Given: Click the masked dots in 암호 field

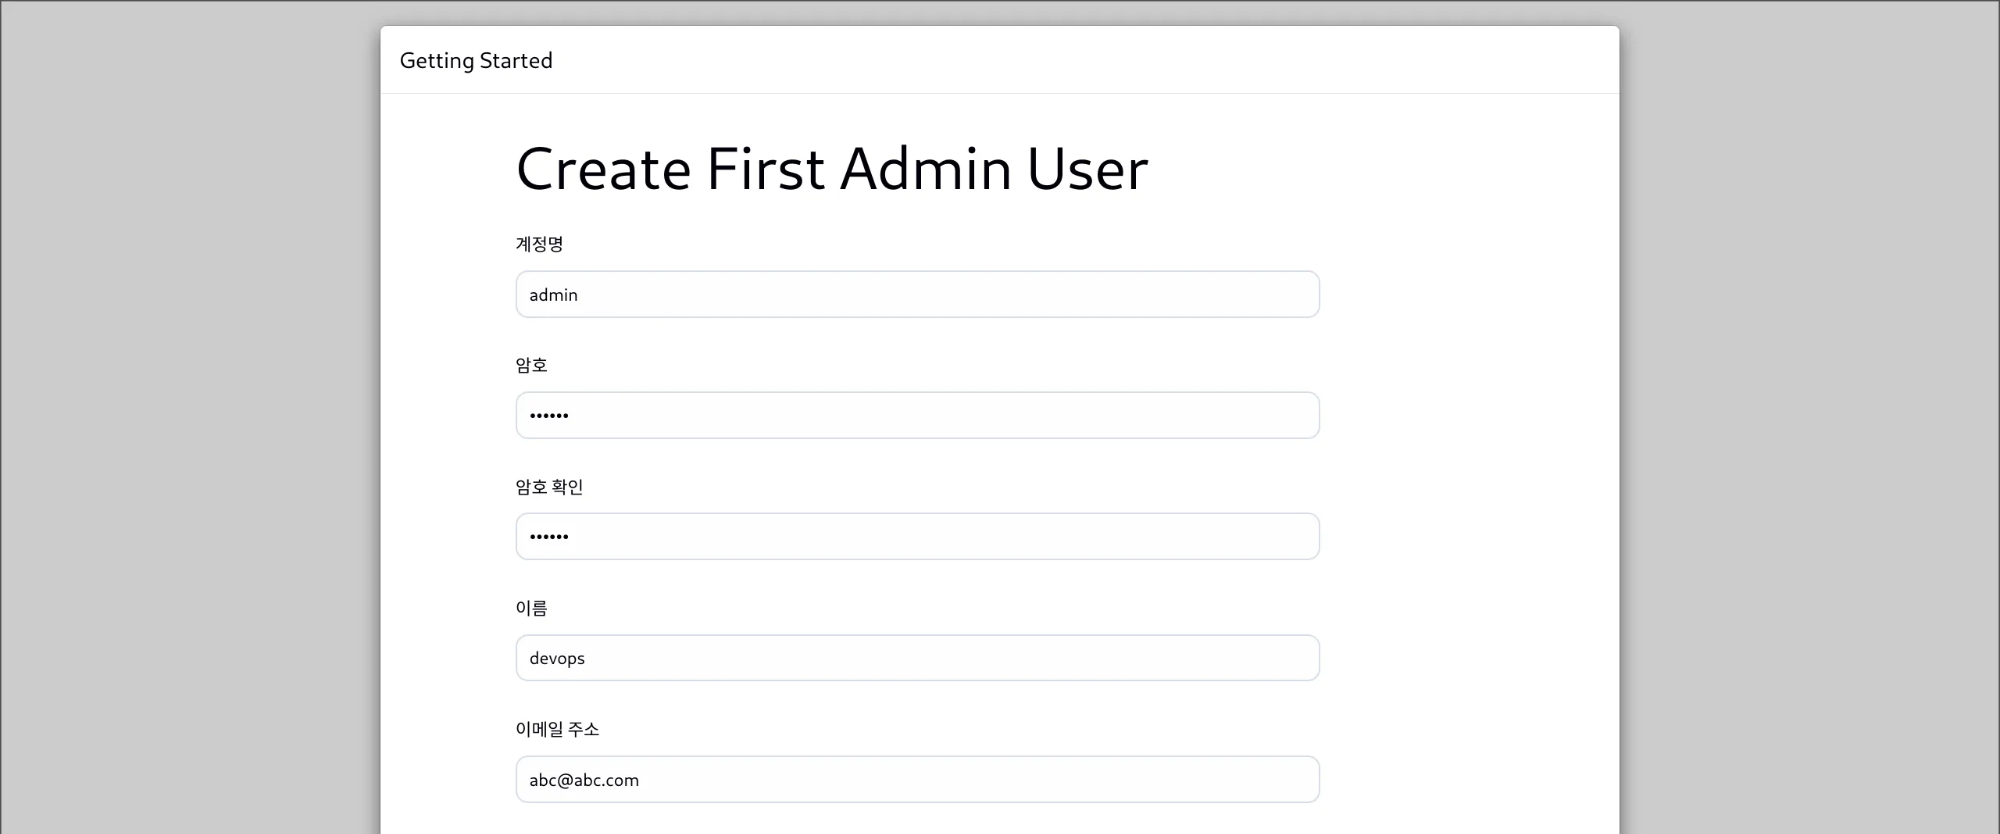Looking at the screenshot, I should (549, 416).
